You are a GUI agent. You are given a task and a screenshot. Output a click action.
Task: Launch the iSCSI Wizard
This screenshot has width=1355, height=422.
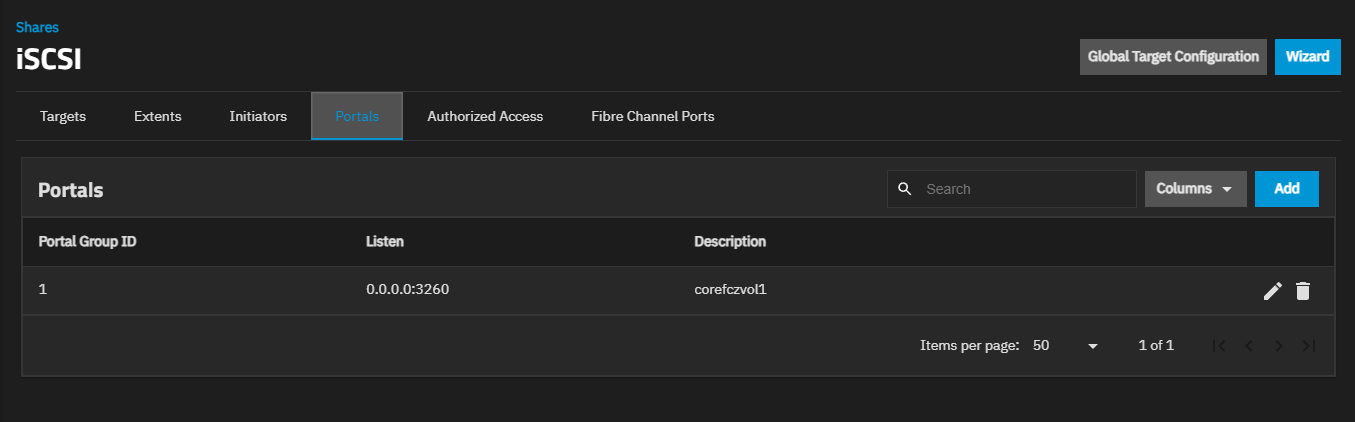click(1307, 57)
